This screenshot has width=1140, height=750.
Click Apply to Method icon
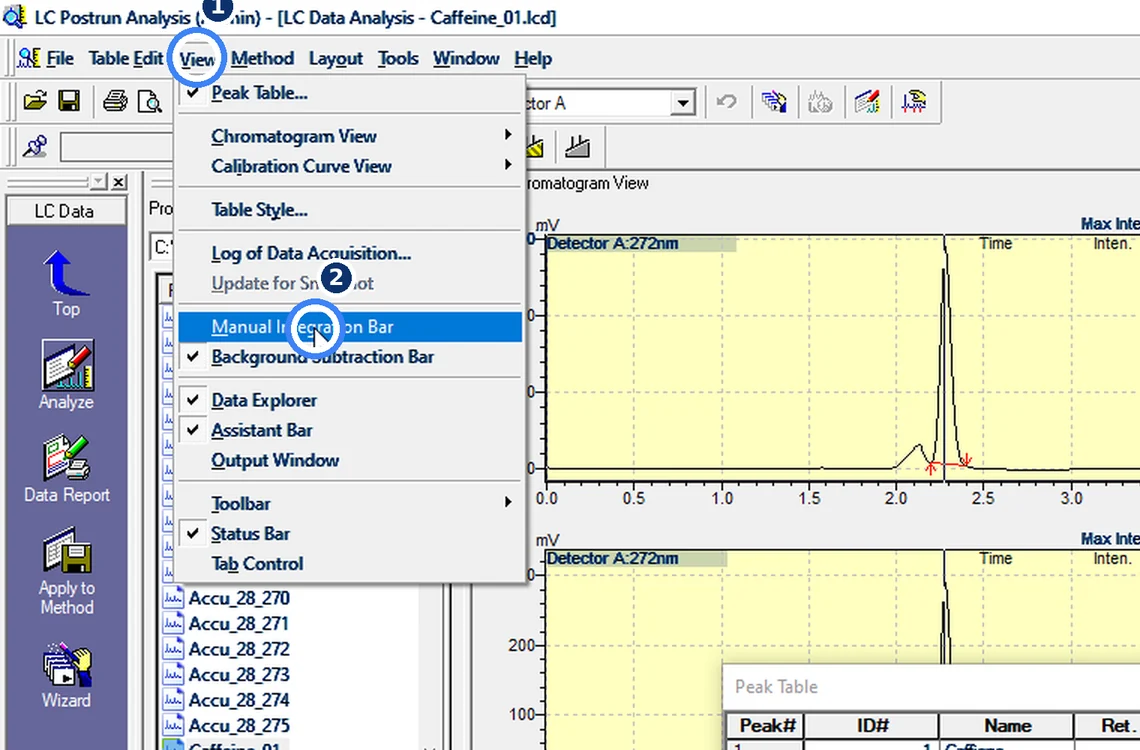click(x=66, y=572)
